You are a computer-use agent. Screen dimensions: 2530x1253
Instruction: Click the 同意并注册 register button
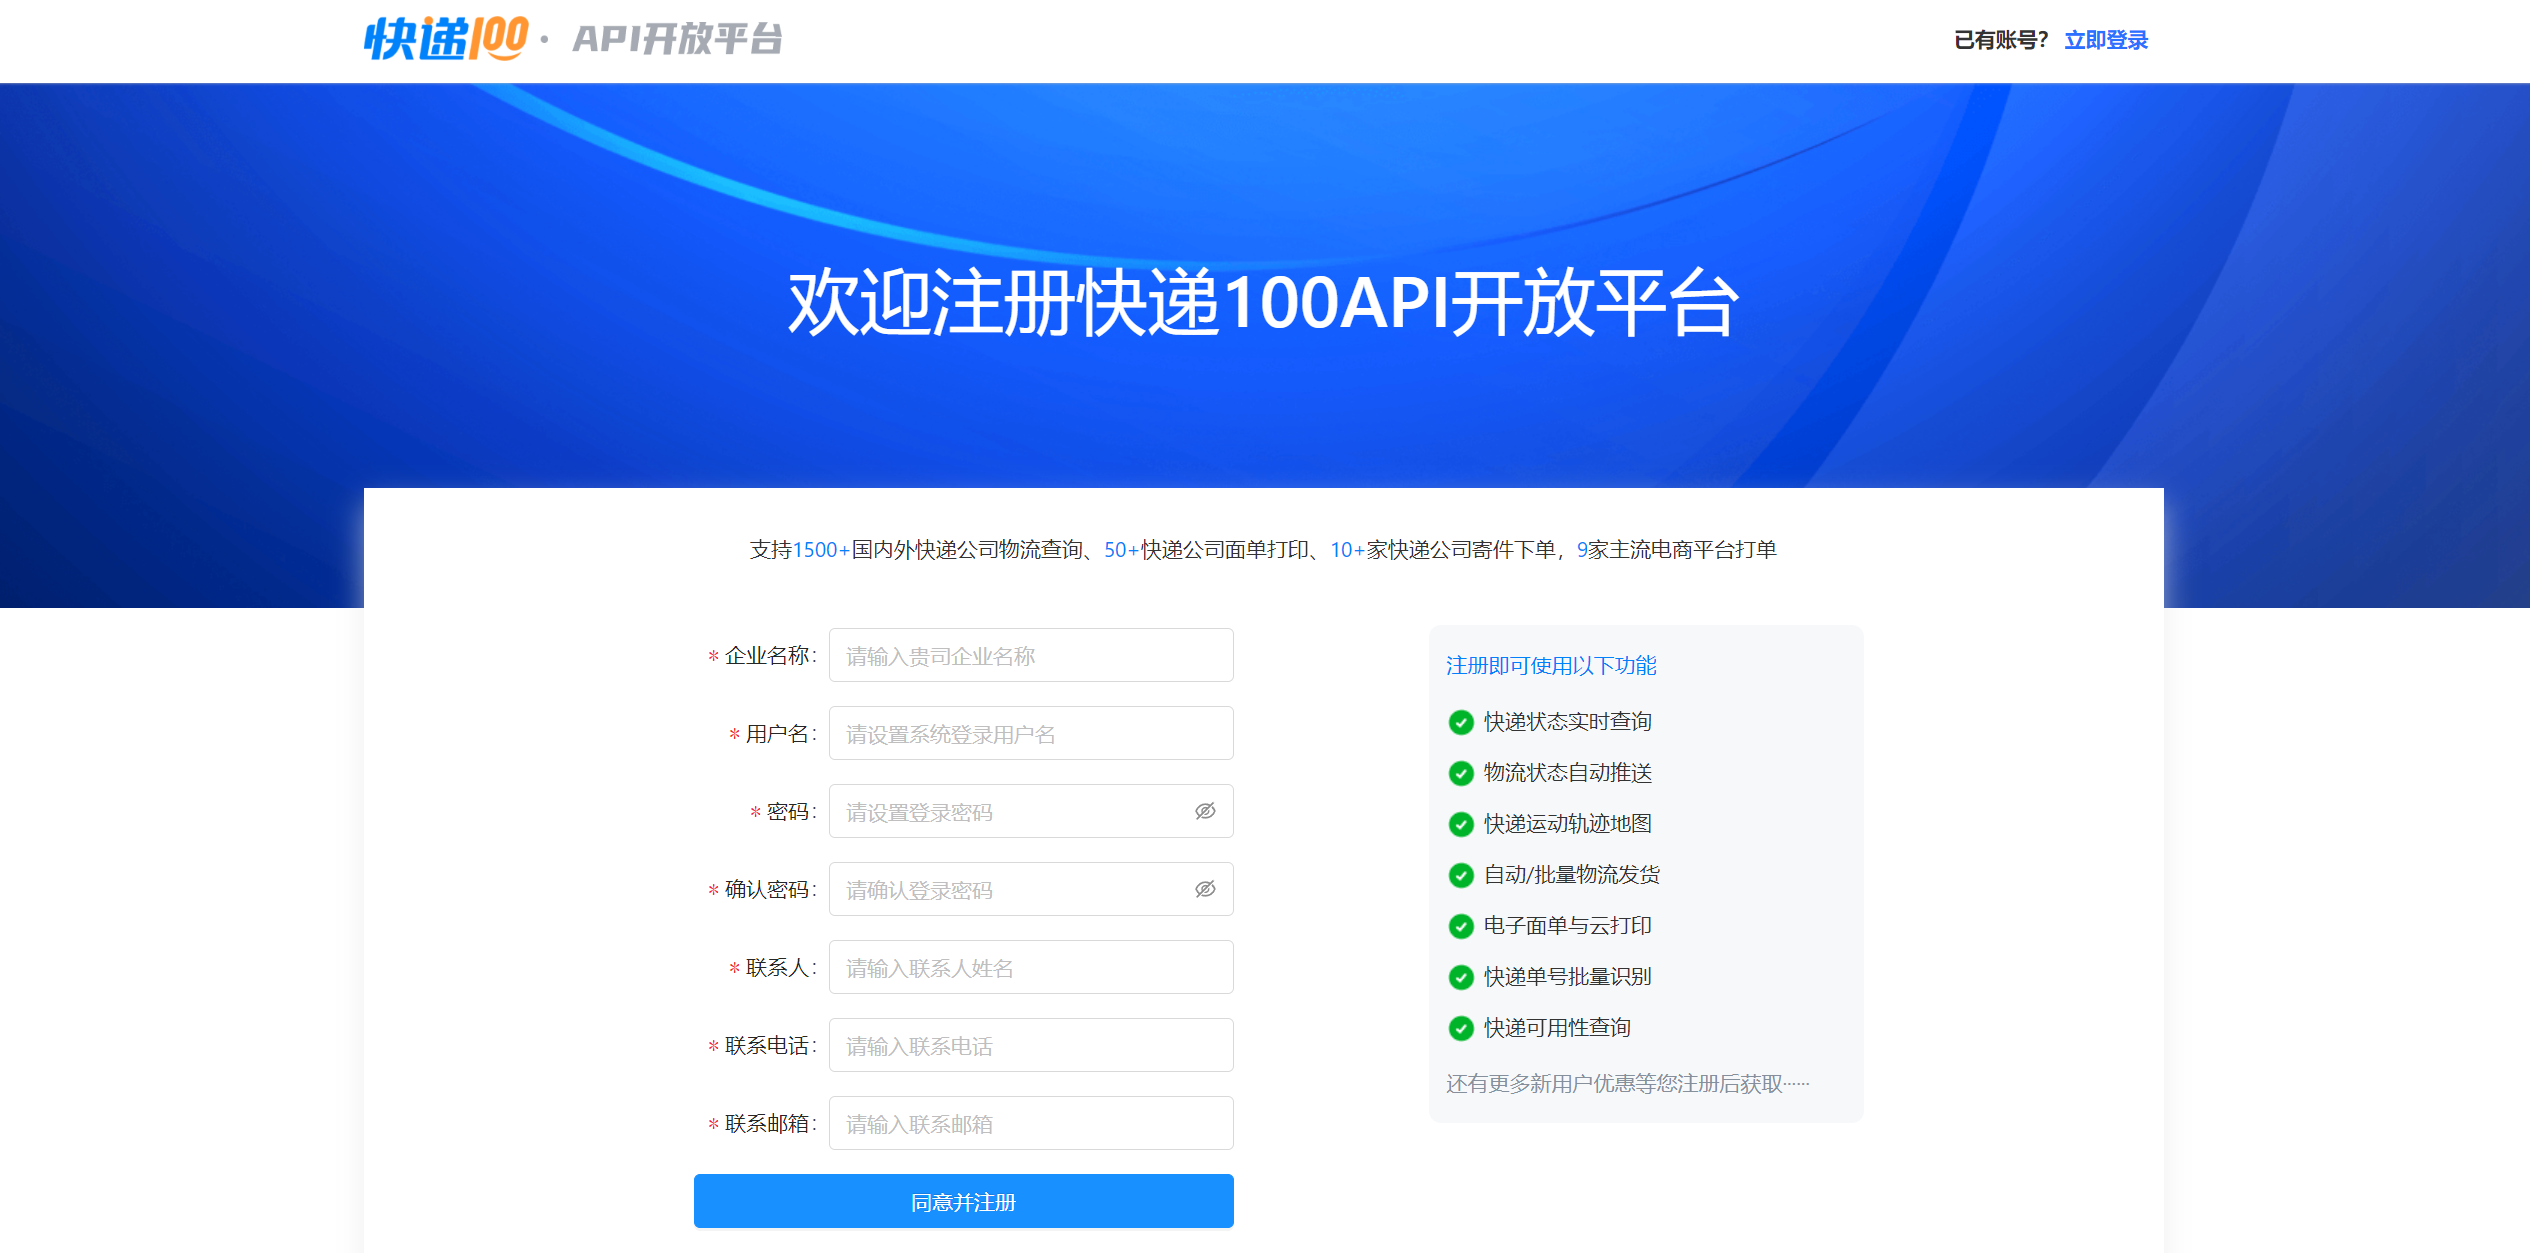click(x=963, y=1201)
